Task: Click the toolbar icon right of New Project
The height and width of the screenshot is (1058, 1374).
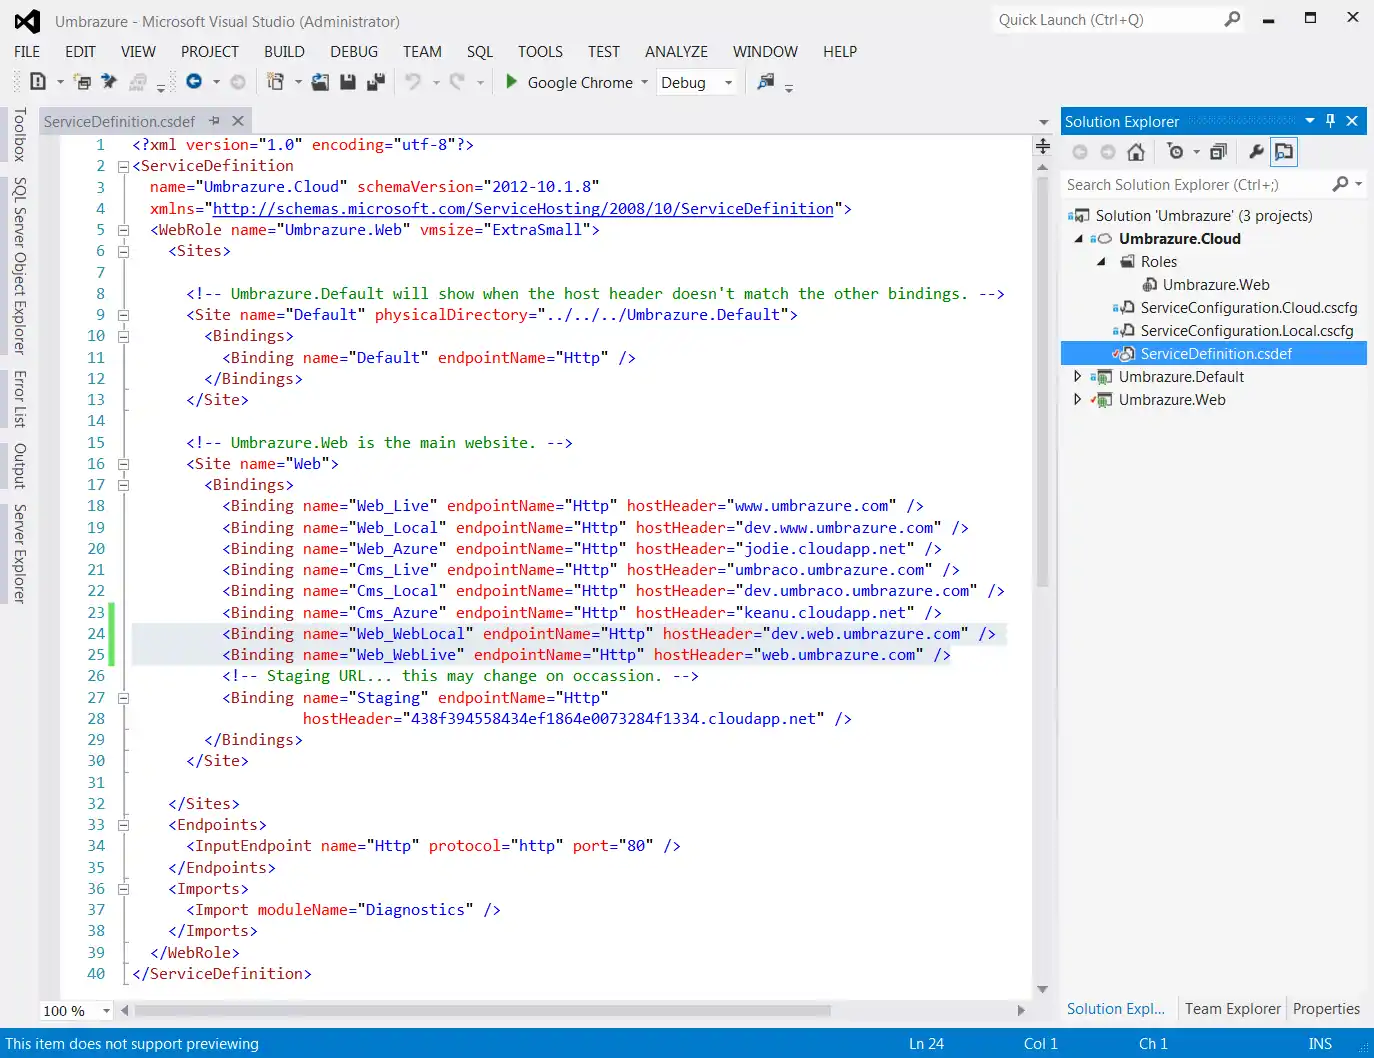Action: point(83,82)
